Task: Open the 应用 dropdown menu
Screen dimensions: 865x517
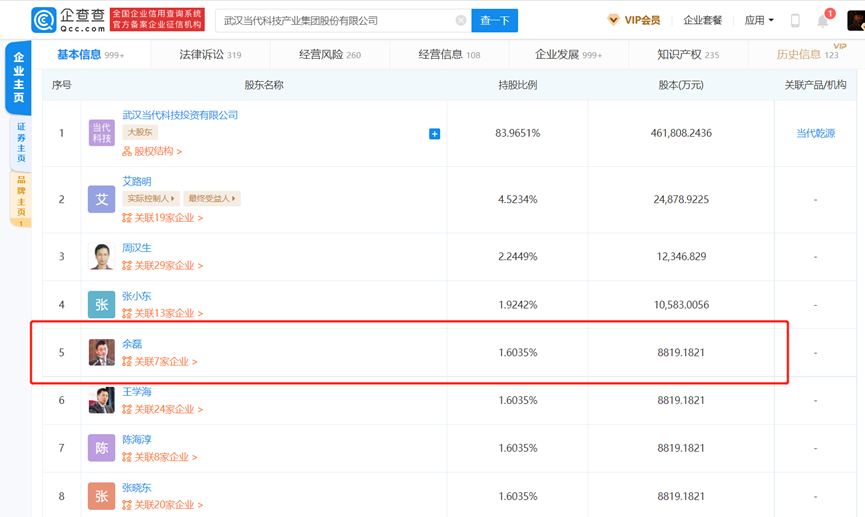Action: click(x=759, y=20)
